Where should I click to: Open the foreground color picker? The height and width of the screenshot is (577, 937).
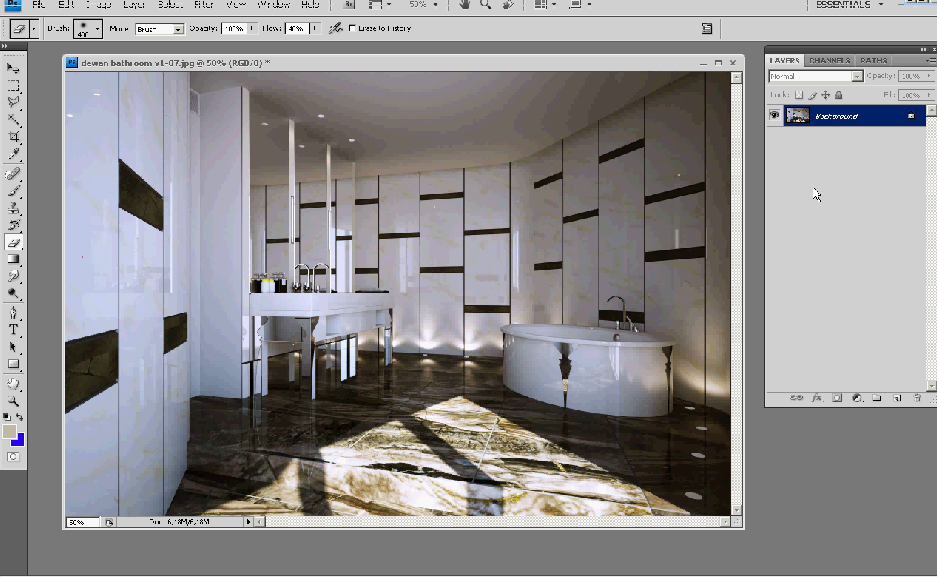click(9, 431)
